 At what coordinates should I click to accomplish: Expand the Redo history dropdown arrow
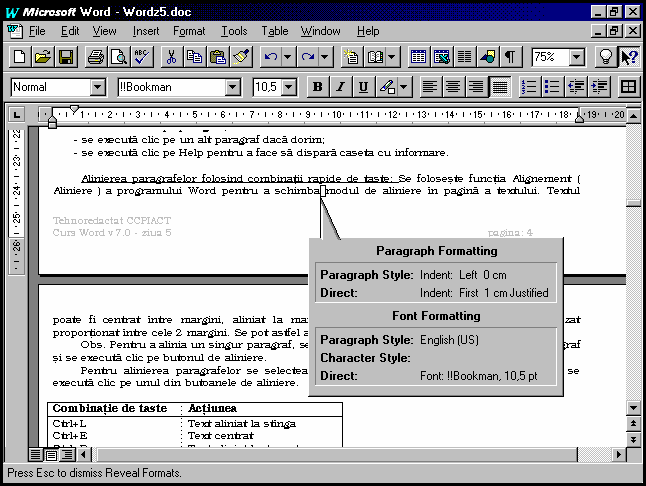coord(325,56)
